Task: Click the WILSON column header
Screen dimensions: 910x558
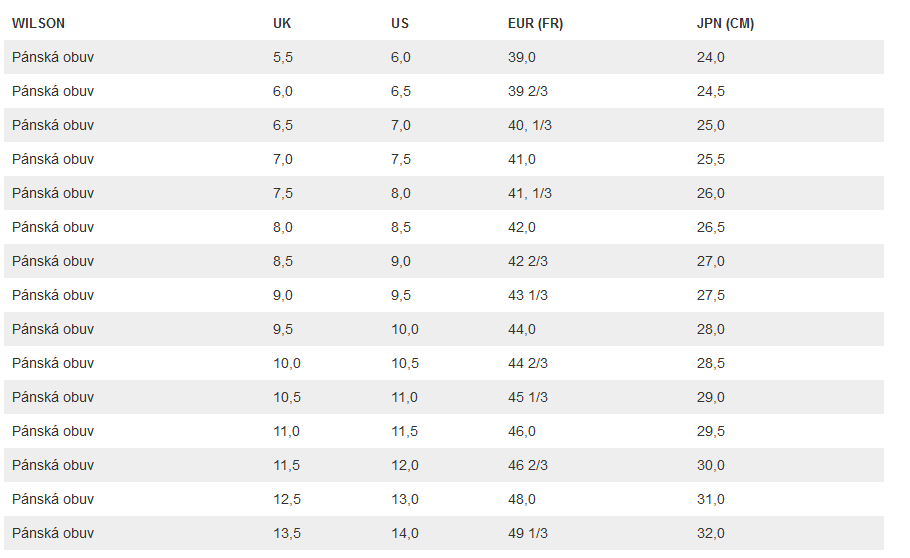Action: point(38,23)
